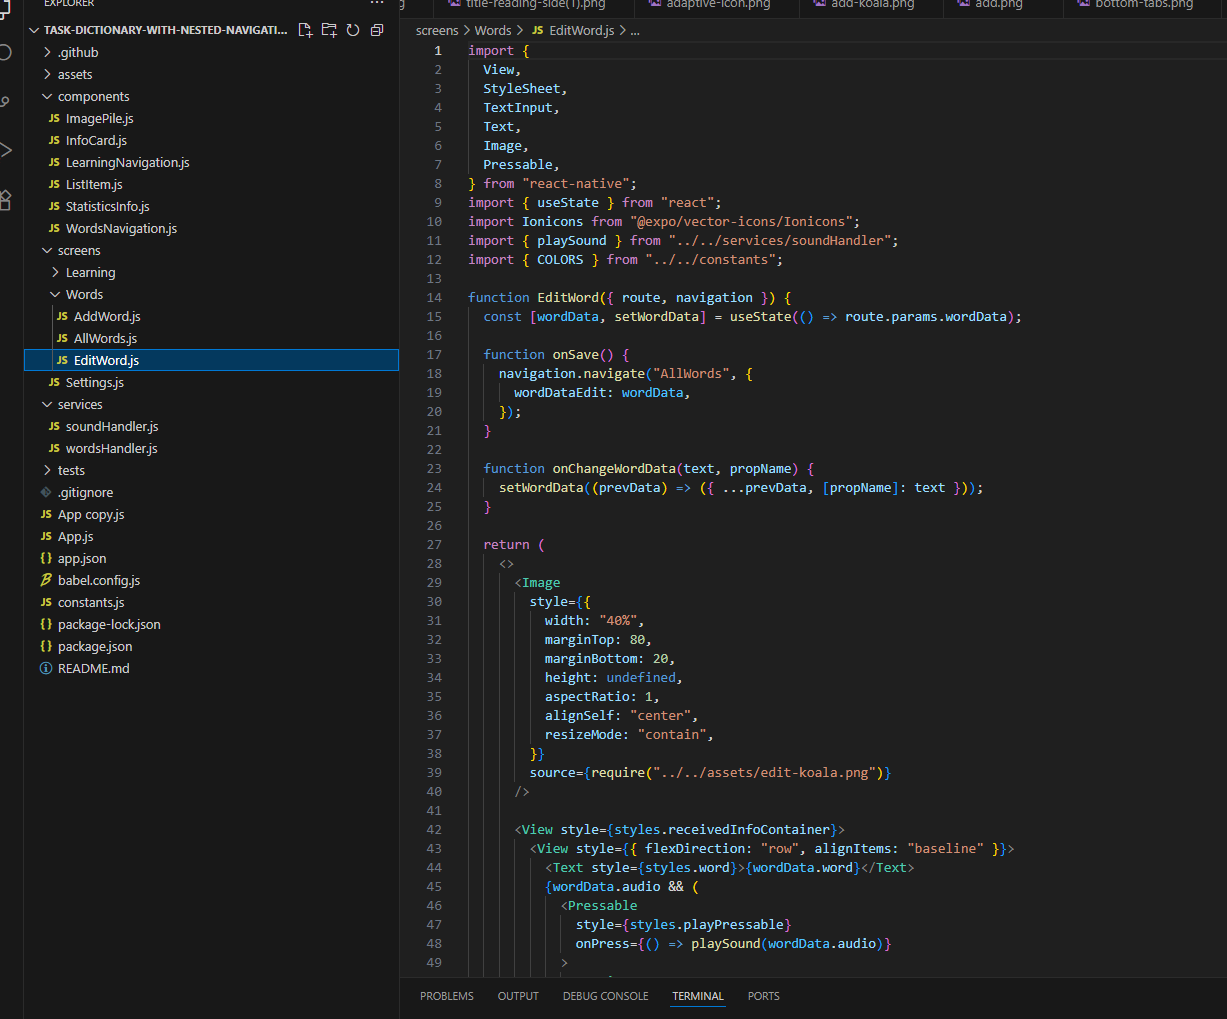
Task: Open WordsNavigation.js file
Action: pos(121,229)
